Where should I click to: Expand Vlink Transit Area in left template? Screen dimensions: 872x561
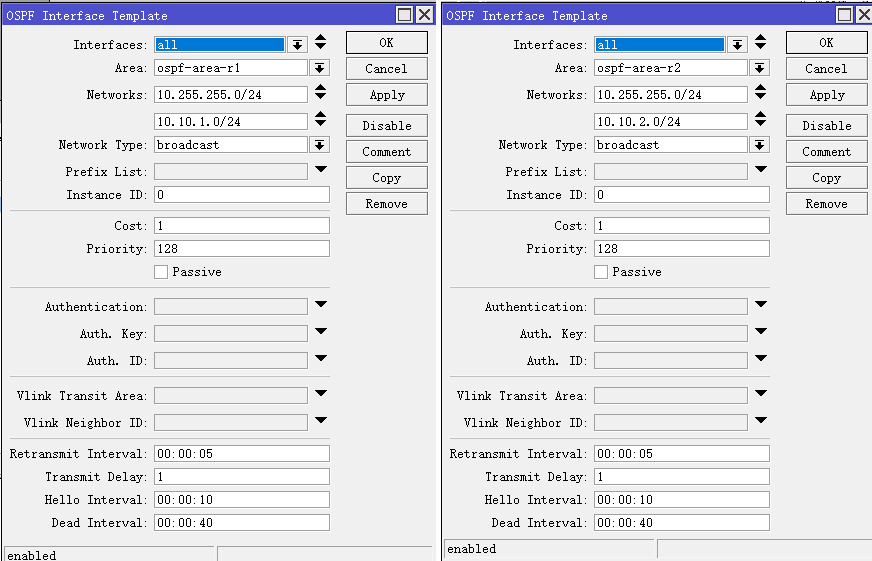(x=320, y=394)
